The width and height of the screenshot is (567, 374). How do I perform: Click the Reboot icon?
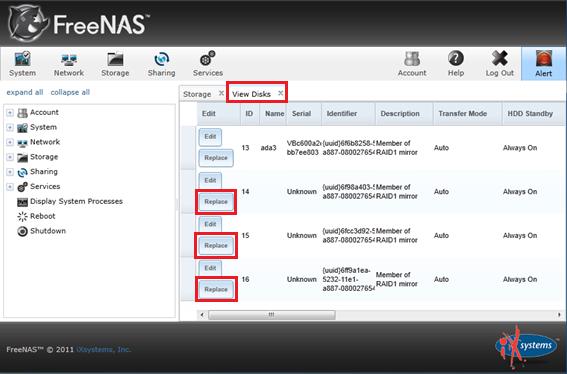click(22, 216)
